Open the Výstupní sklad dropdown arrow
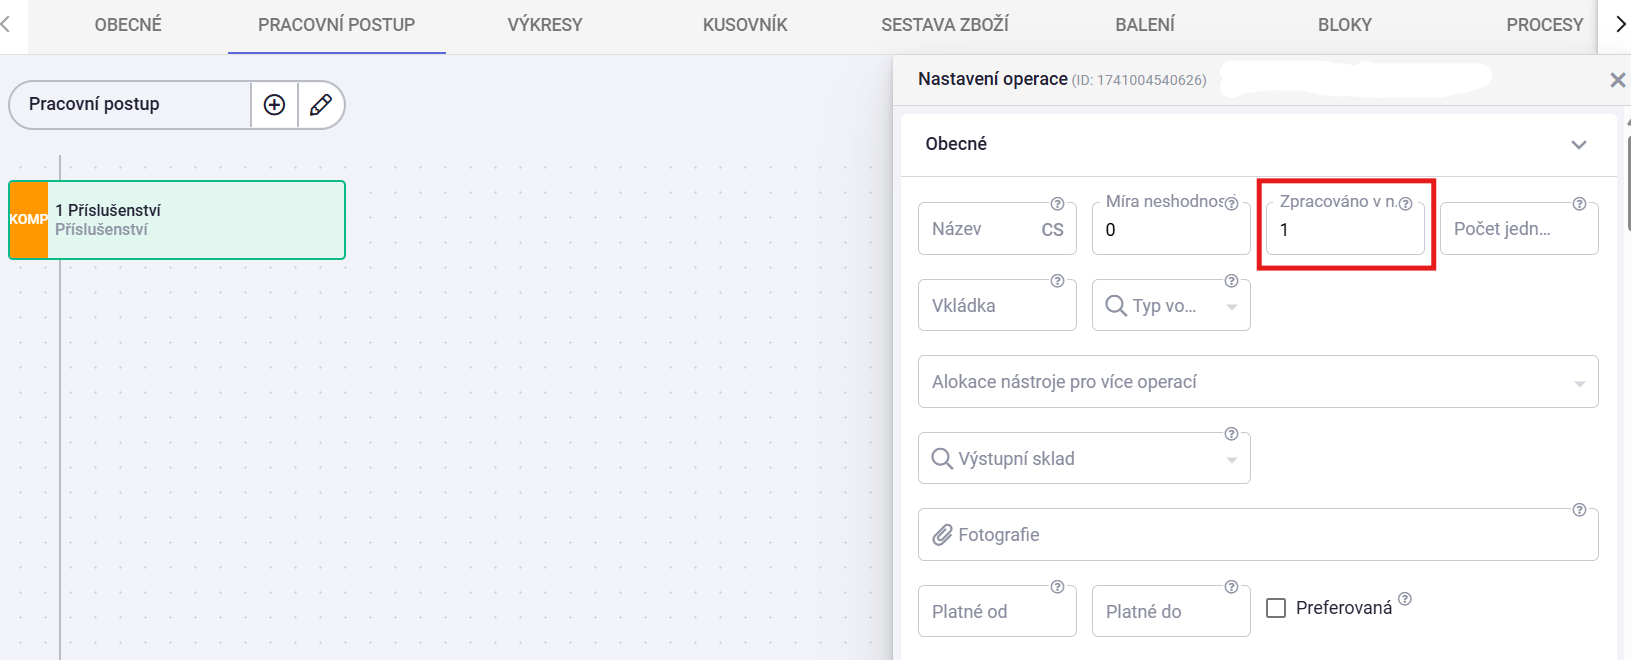 (1232, 460)
